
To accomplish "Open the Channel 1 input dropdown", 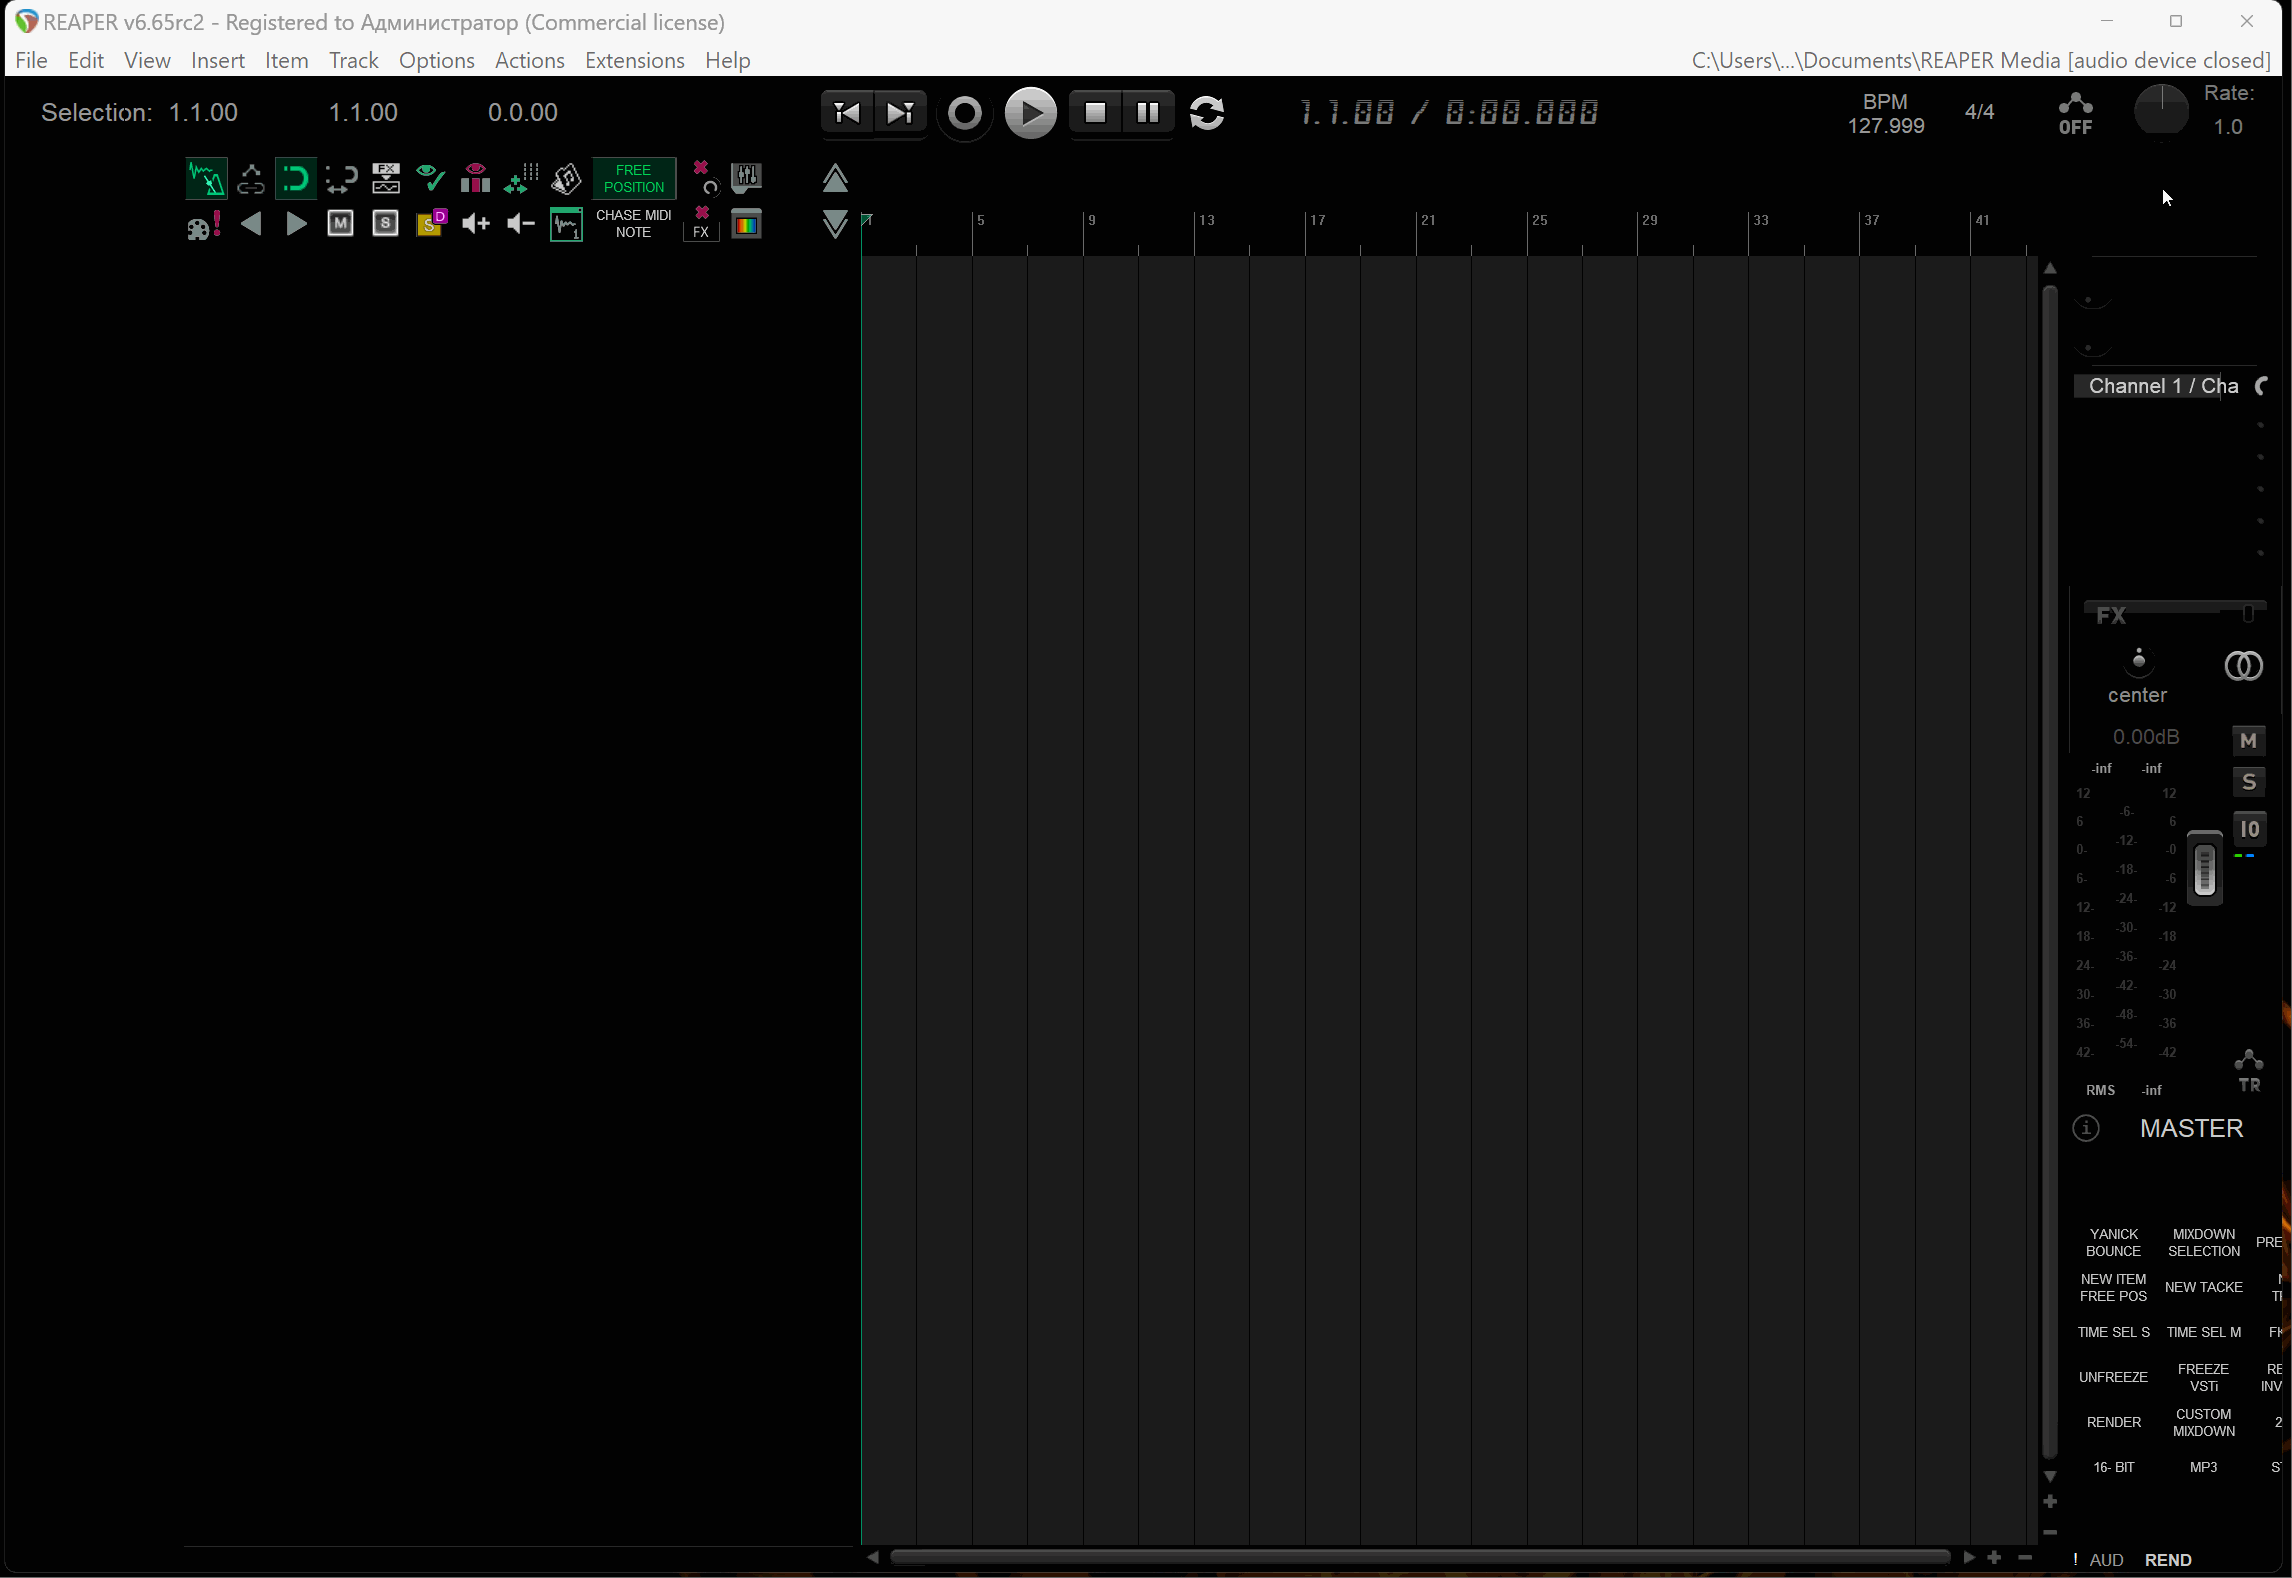I will (2162, 386).
